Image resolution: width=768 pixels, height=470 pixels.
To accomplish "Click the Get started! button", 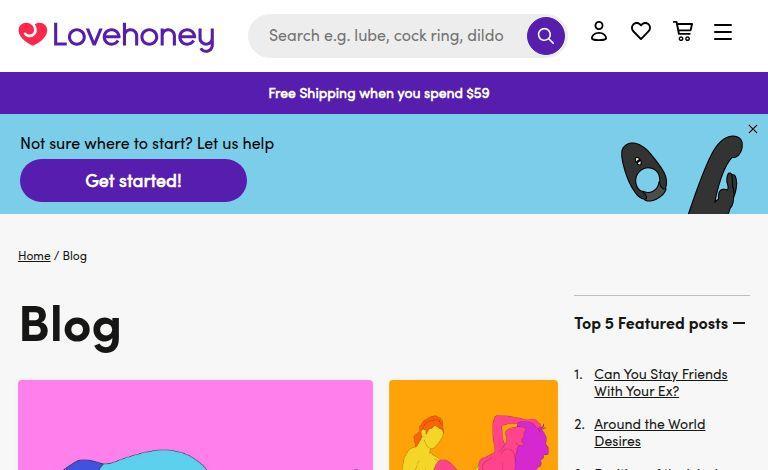I will pyautogui.click(x=133, y=181).
